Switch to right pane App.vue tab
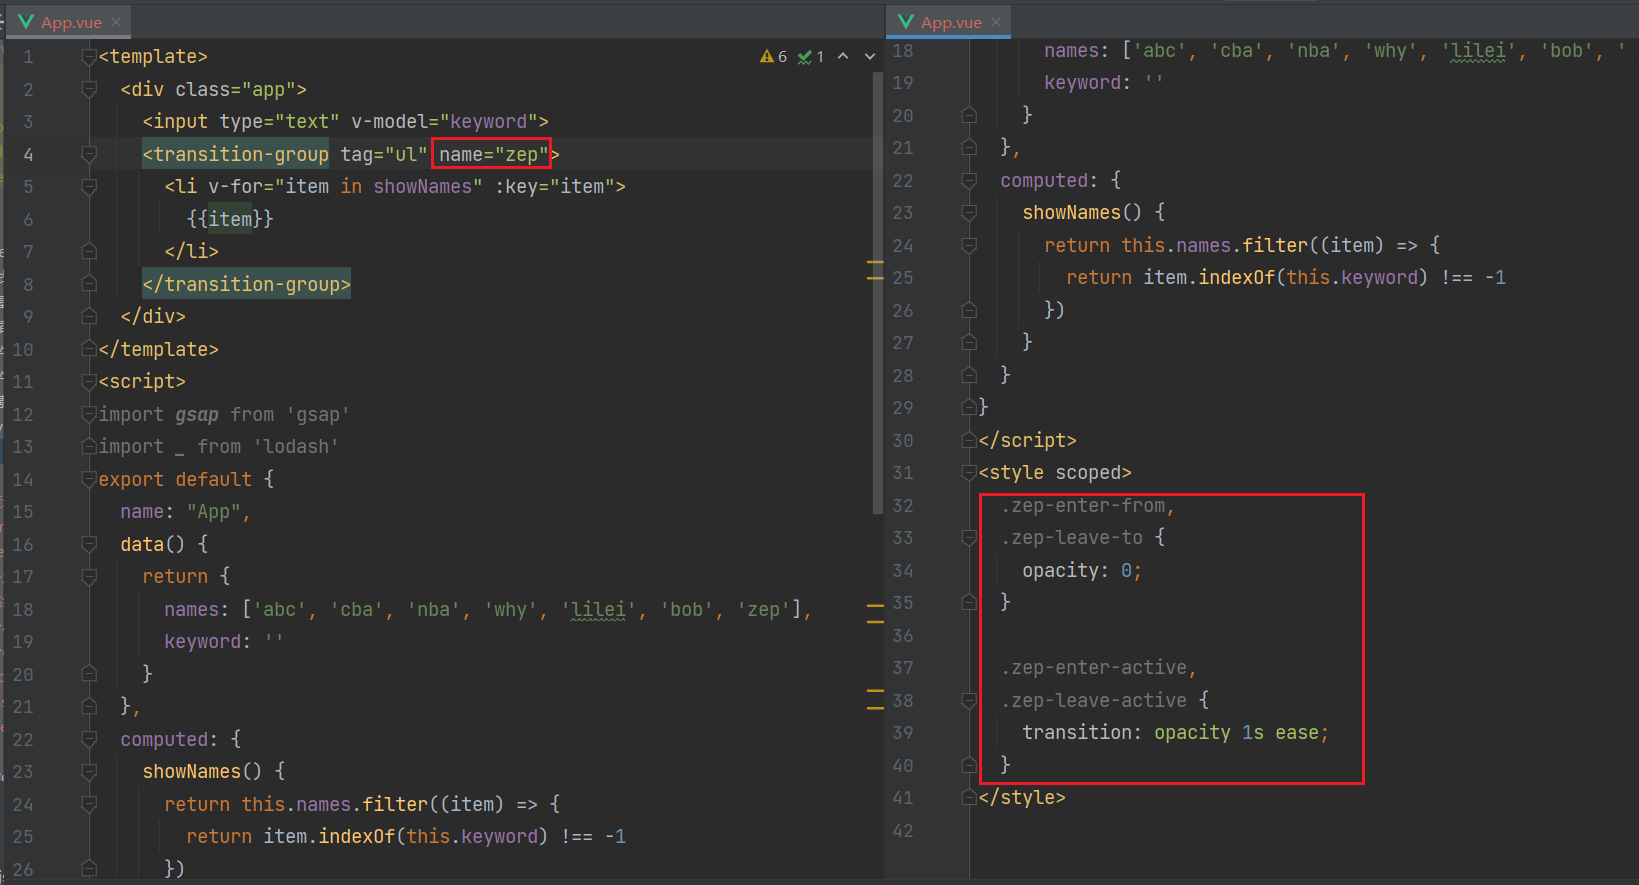The width and height of the screenshot is (1639, 885). pyautogui.click(x=949, y=22)
